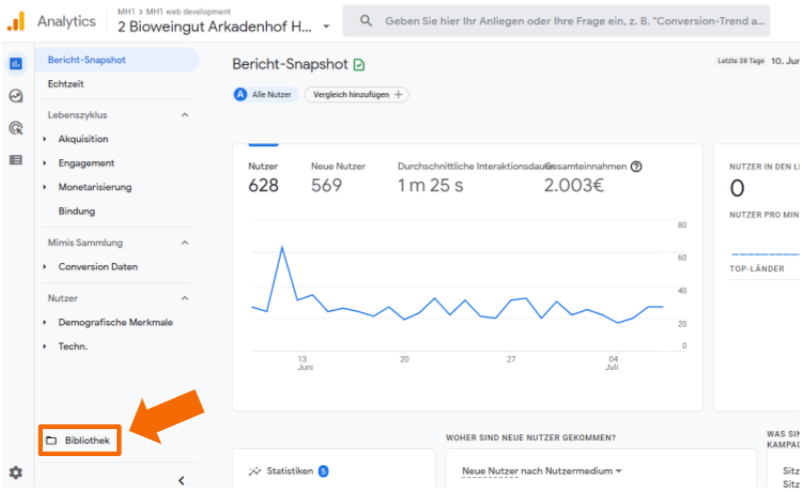
Task: Open the Explore icon in left rail
Action: (x=15, y=96)
